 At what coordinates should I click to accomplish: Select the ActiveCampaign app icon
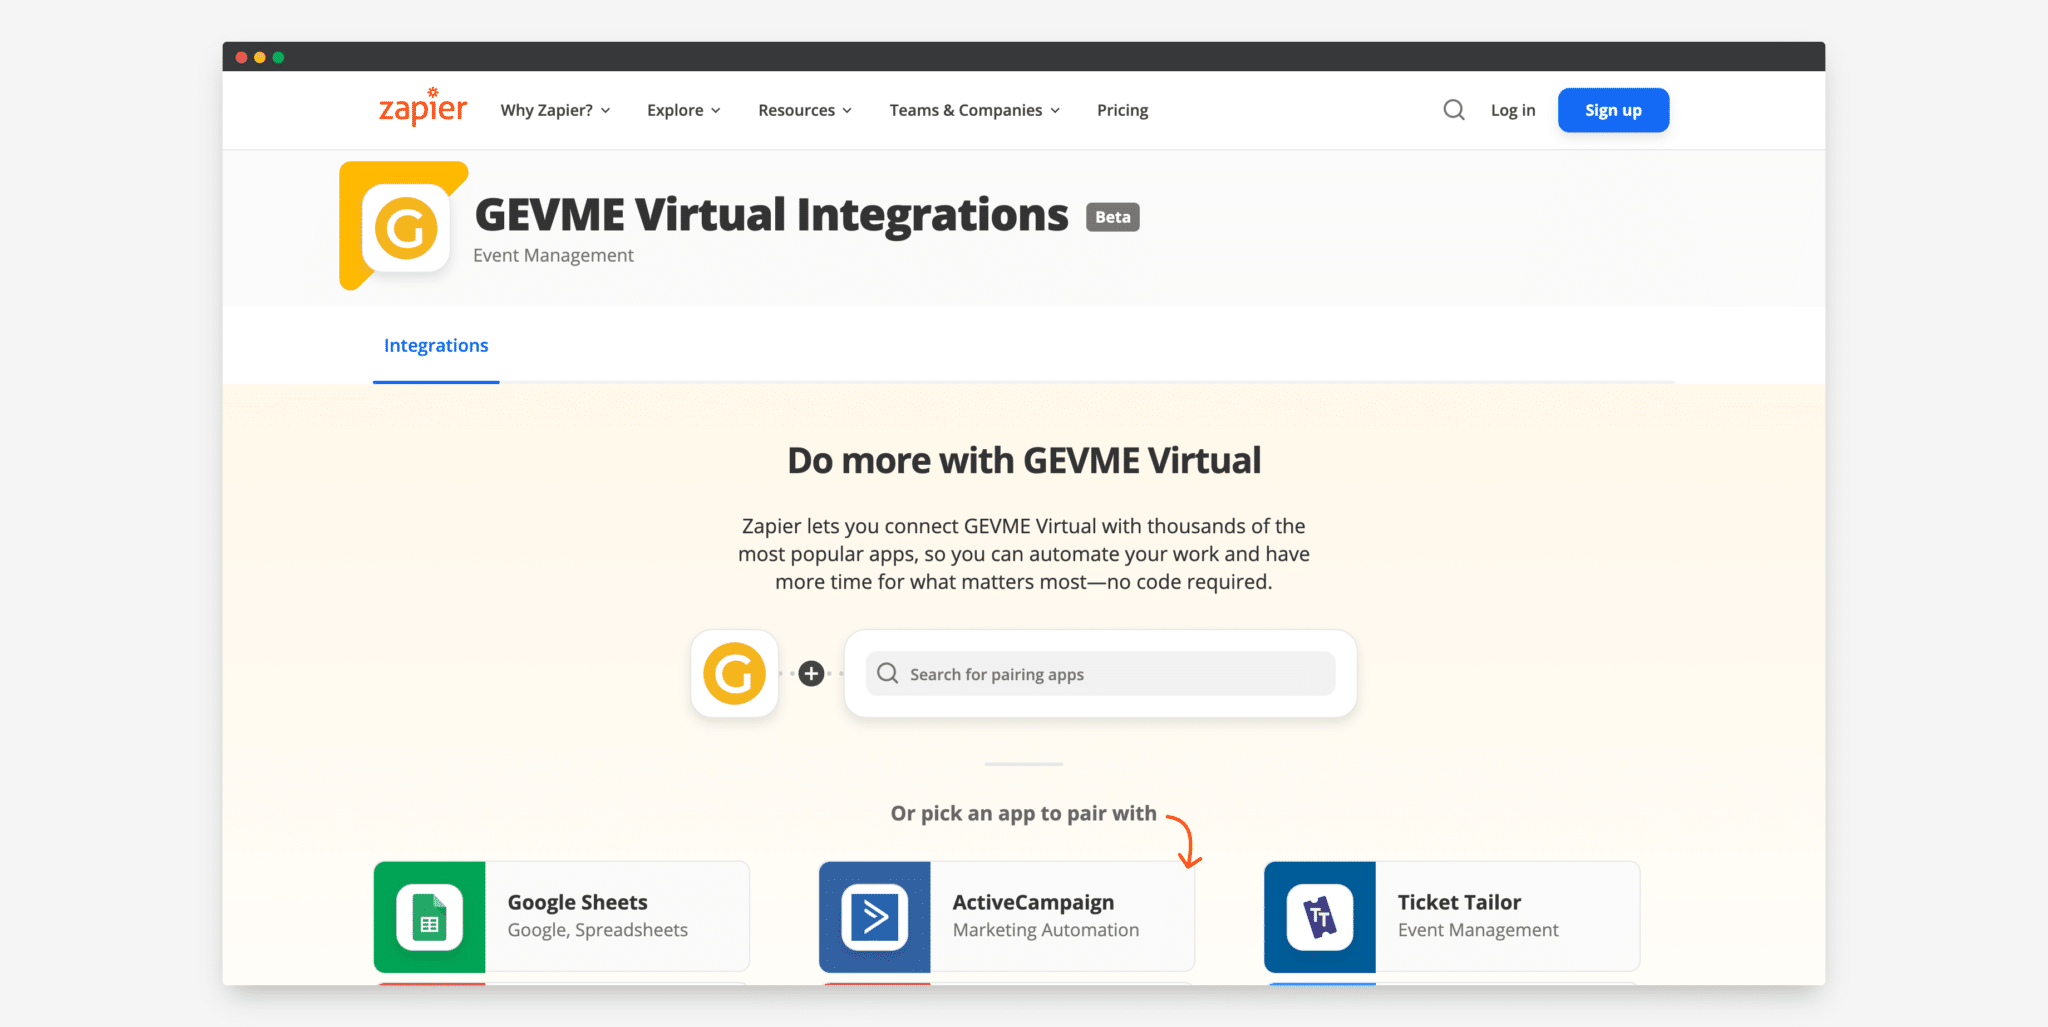pyautogui.click(x=875, y=915)
